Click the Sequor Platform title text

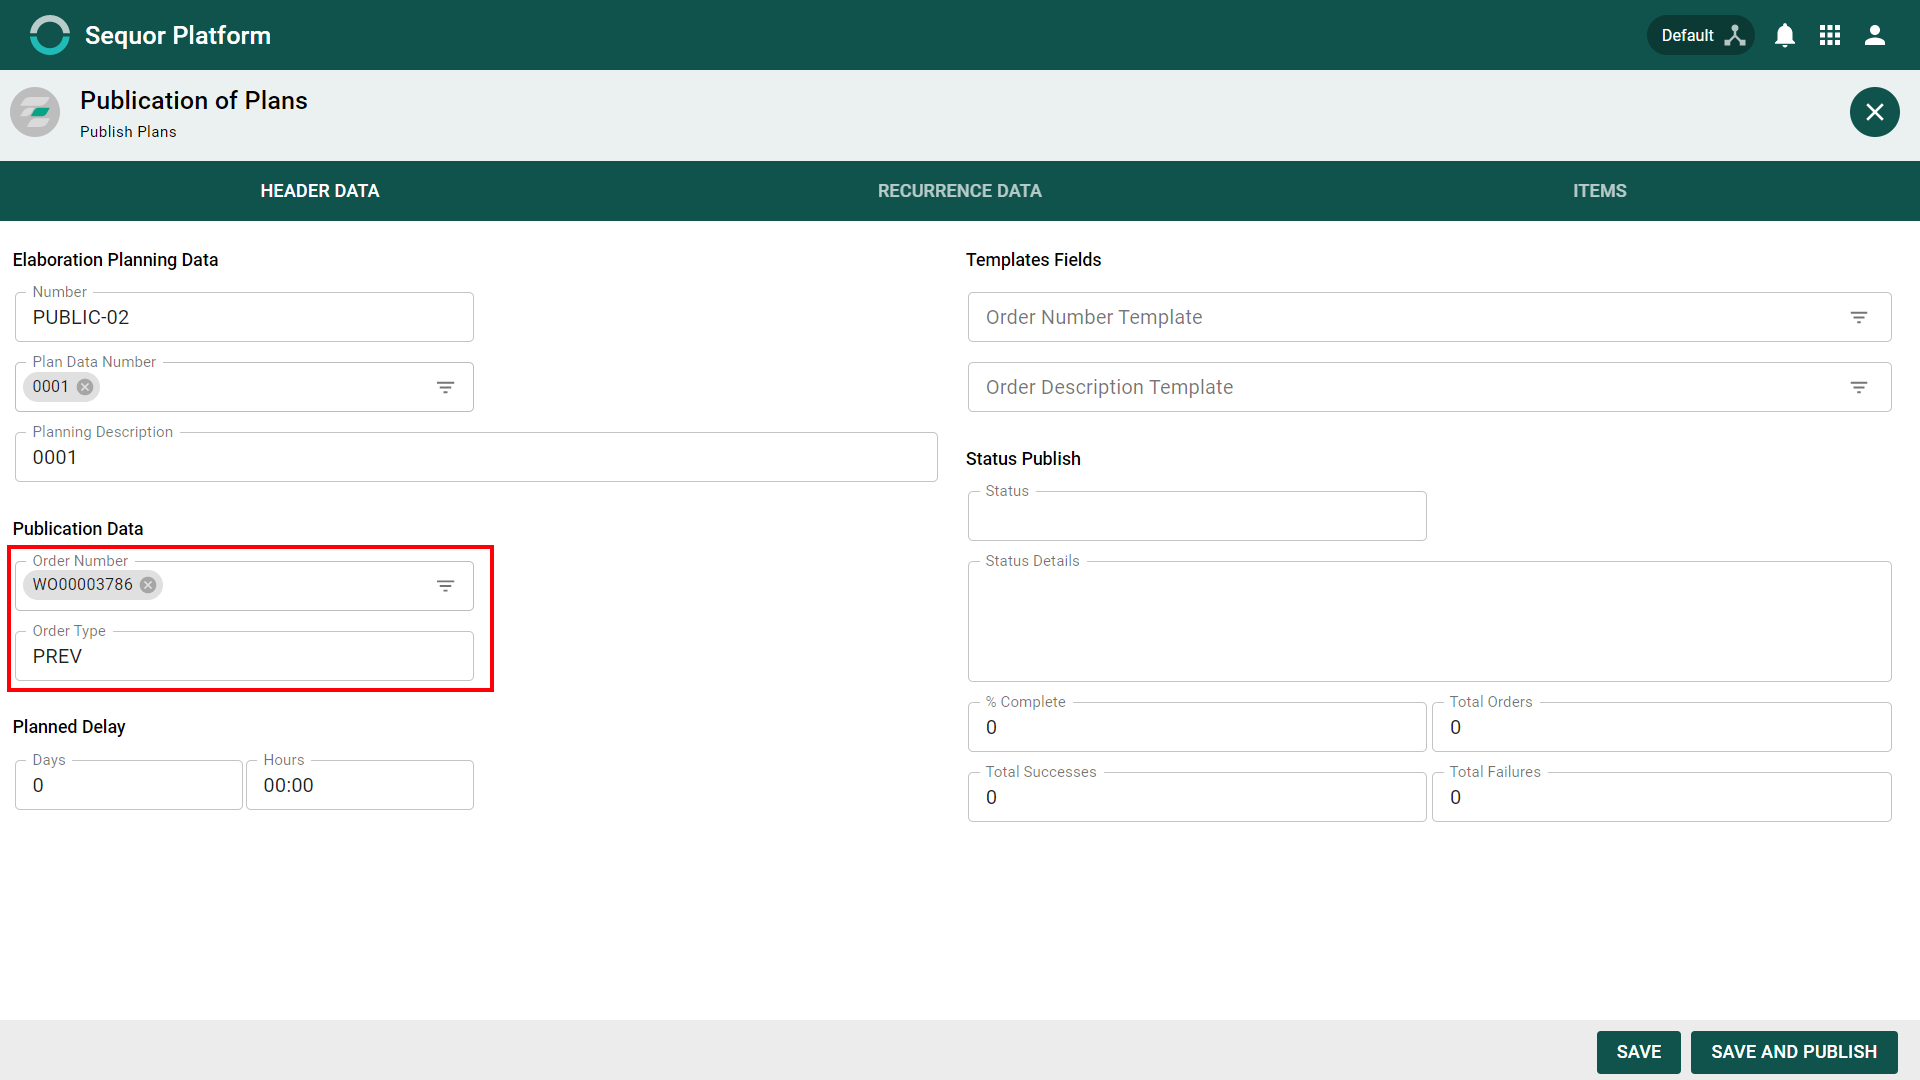pyautogui.click(x=178, y=35)
